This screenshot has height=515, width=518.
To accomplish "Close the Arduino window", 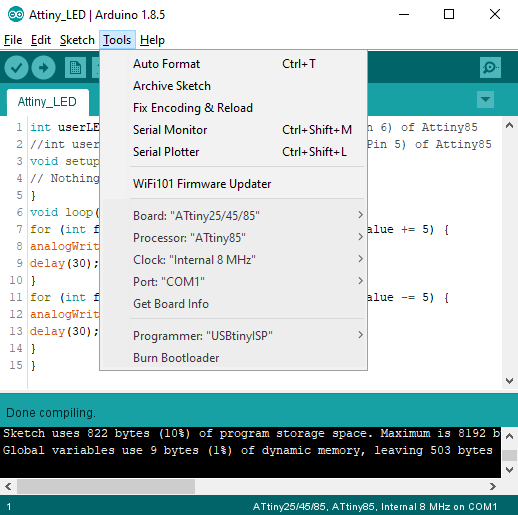I will 495,14.
